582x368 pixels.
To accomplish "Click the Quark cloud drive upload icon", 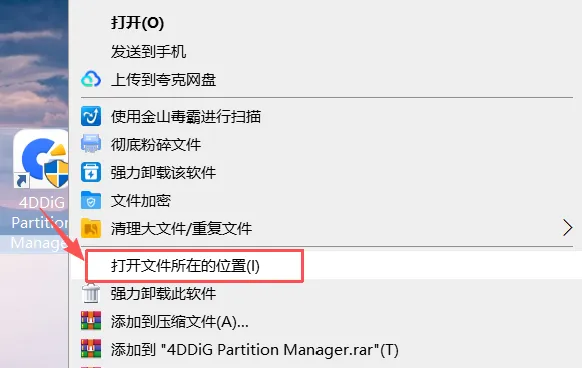I will tap(91, 79).
